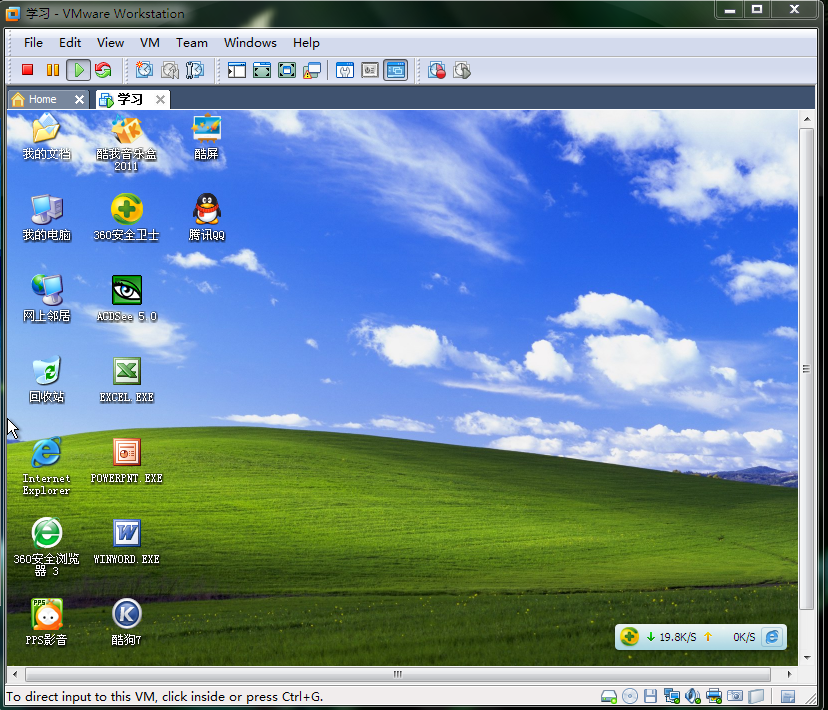Open the Team menu
The height and width of the screenshot is (710, 828).
192,43
